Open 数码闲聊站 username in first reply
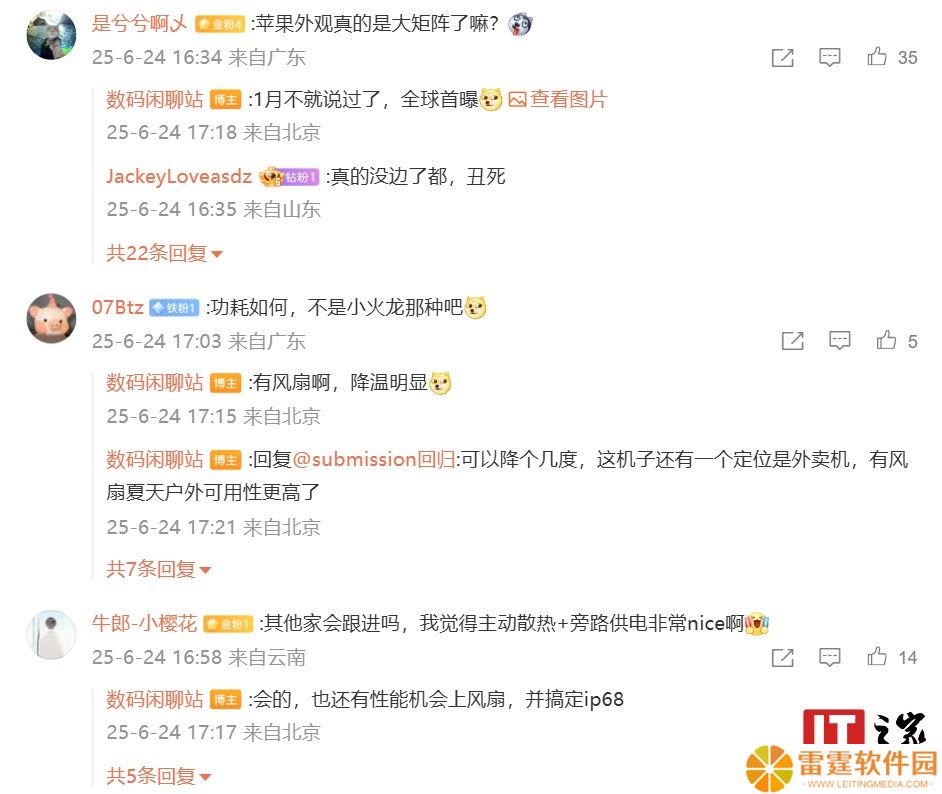The image size is (942, 794). 155,99
